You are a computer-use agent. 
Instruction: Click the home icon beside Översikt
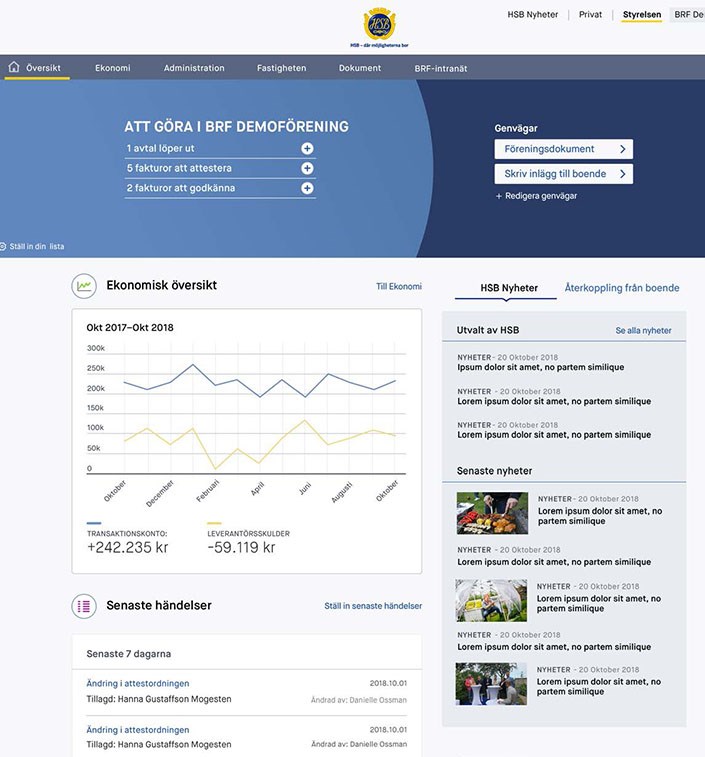pos(14,68)
